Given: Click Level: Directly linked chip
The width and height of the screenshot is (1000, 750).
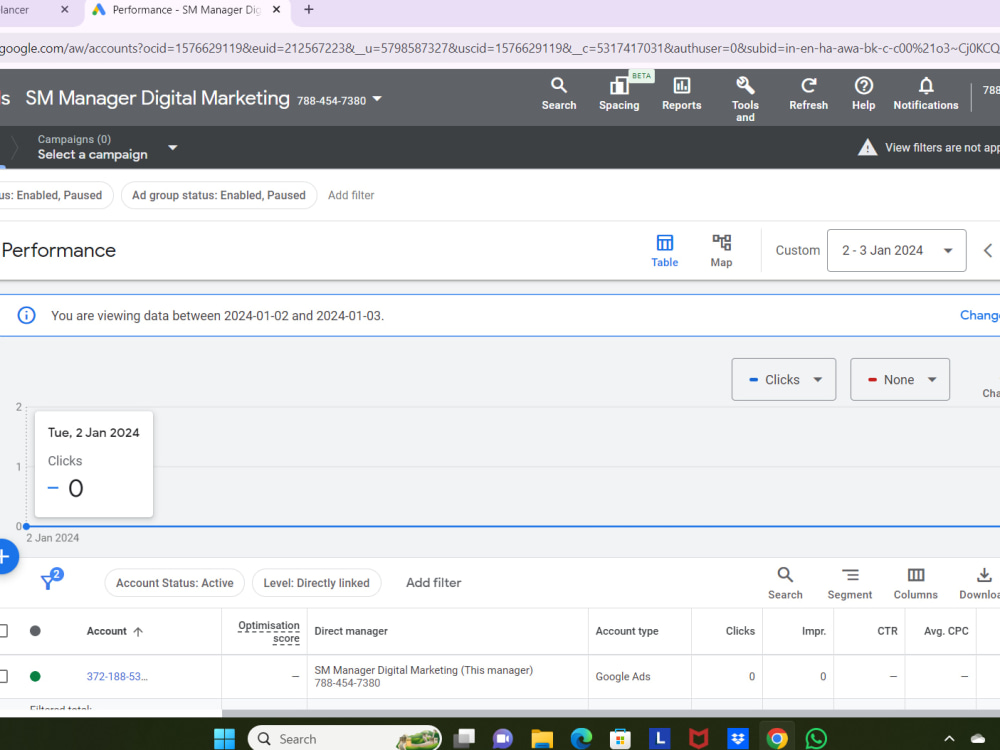Looking at the screenshot, I should [316, 583].
